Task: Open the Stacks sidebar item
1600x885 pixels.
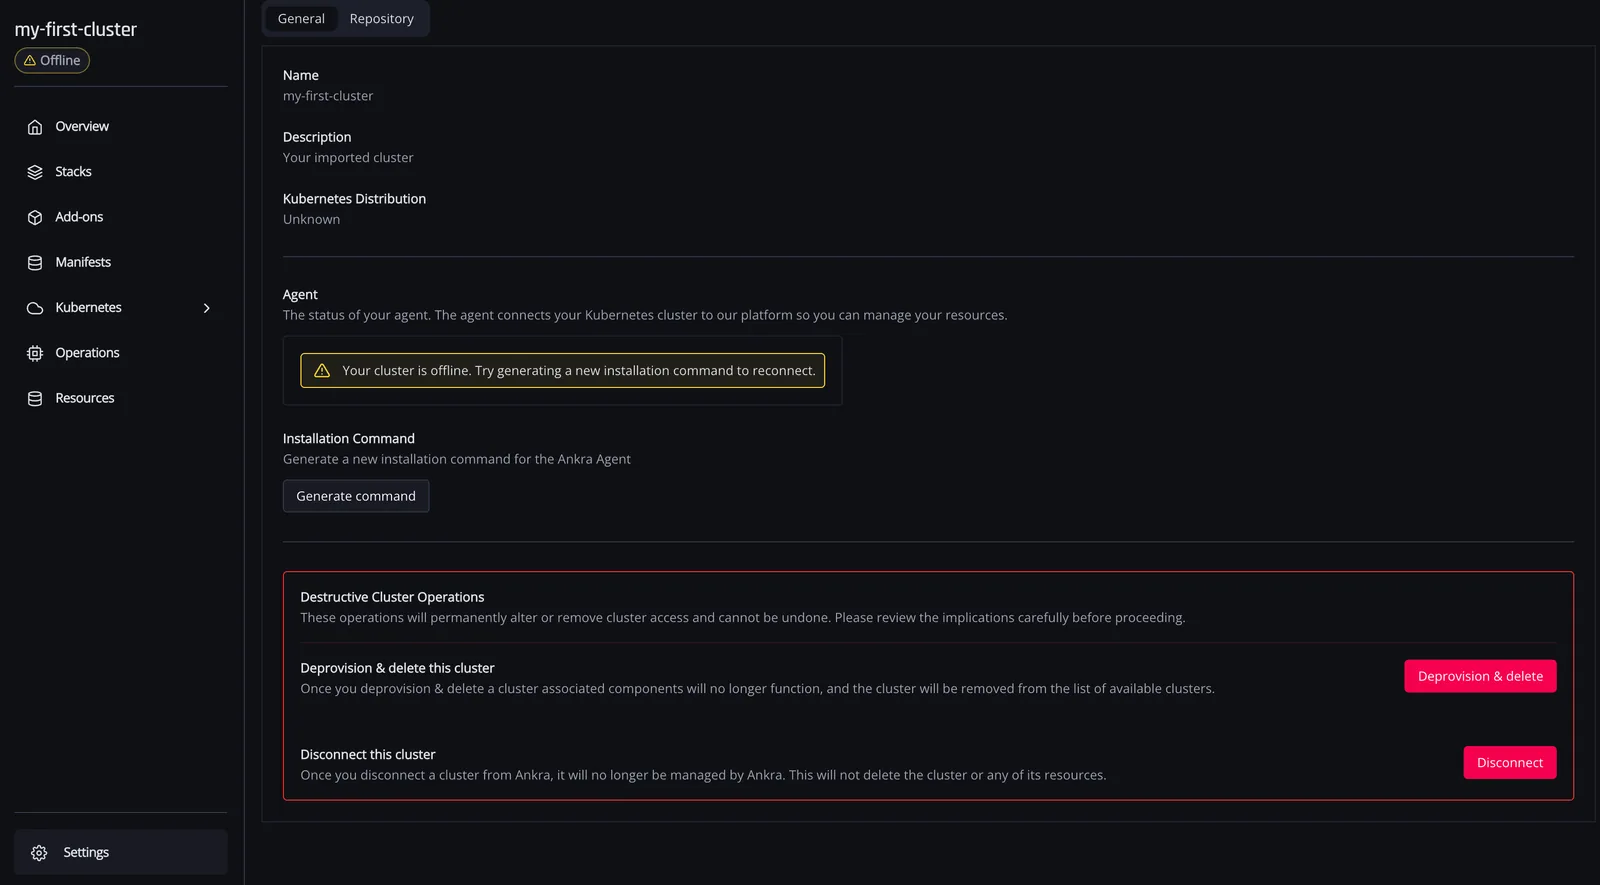Action: 121,172
